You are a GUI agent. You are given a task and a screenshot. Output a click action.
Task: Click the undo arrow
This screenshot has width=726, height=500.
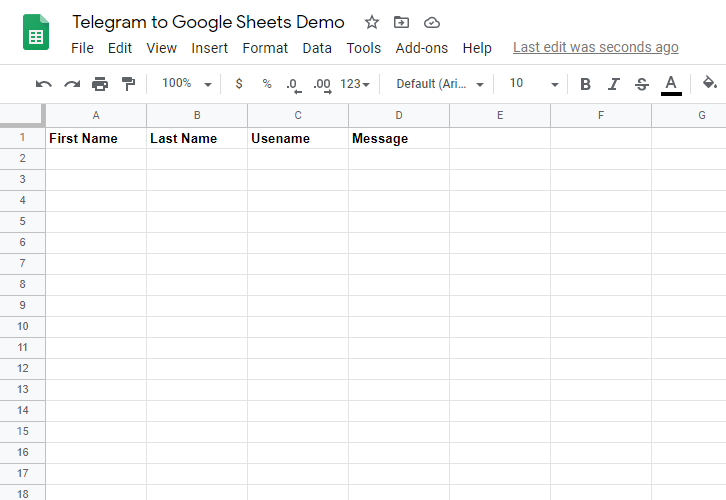(x=44, y=84)
